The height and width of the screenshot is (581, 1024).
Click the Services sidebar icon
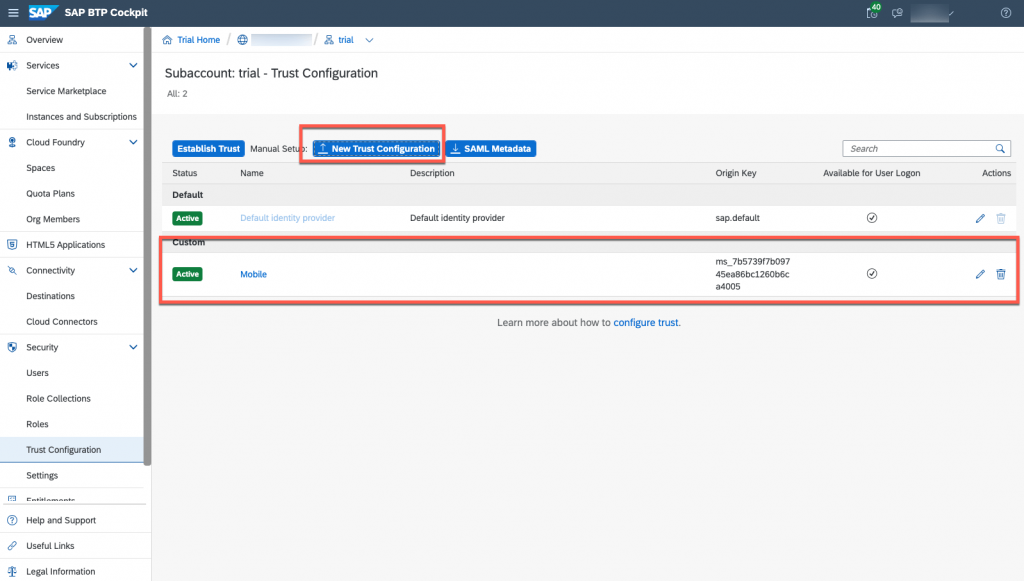(12, 65)
